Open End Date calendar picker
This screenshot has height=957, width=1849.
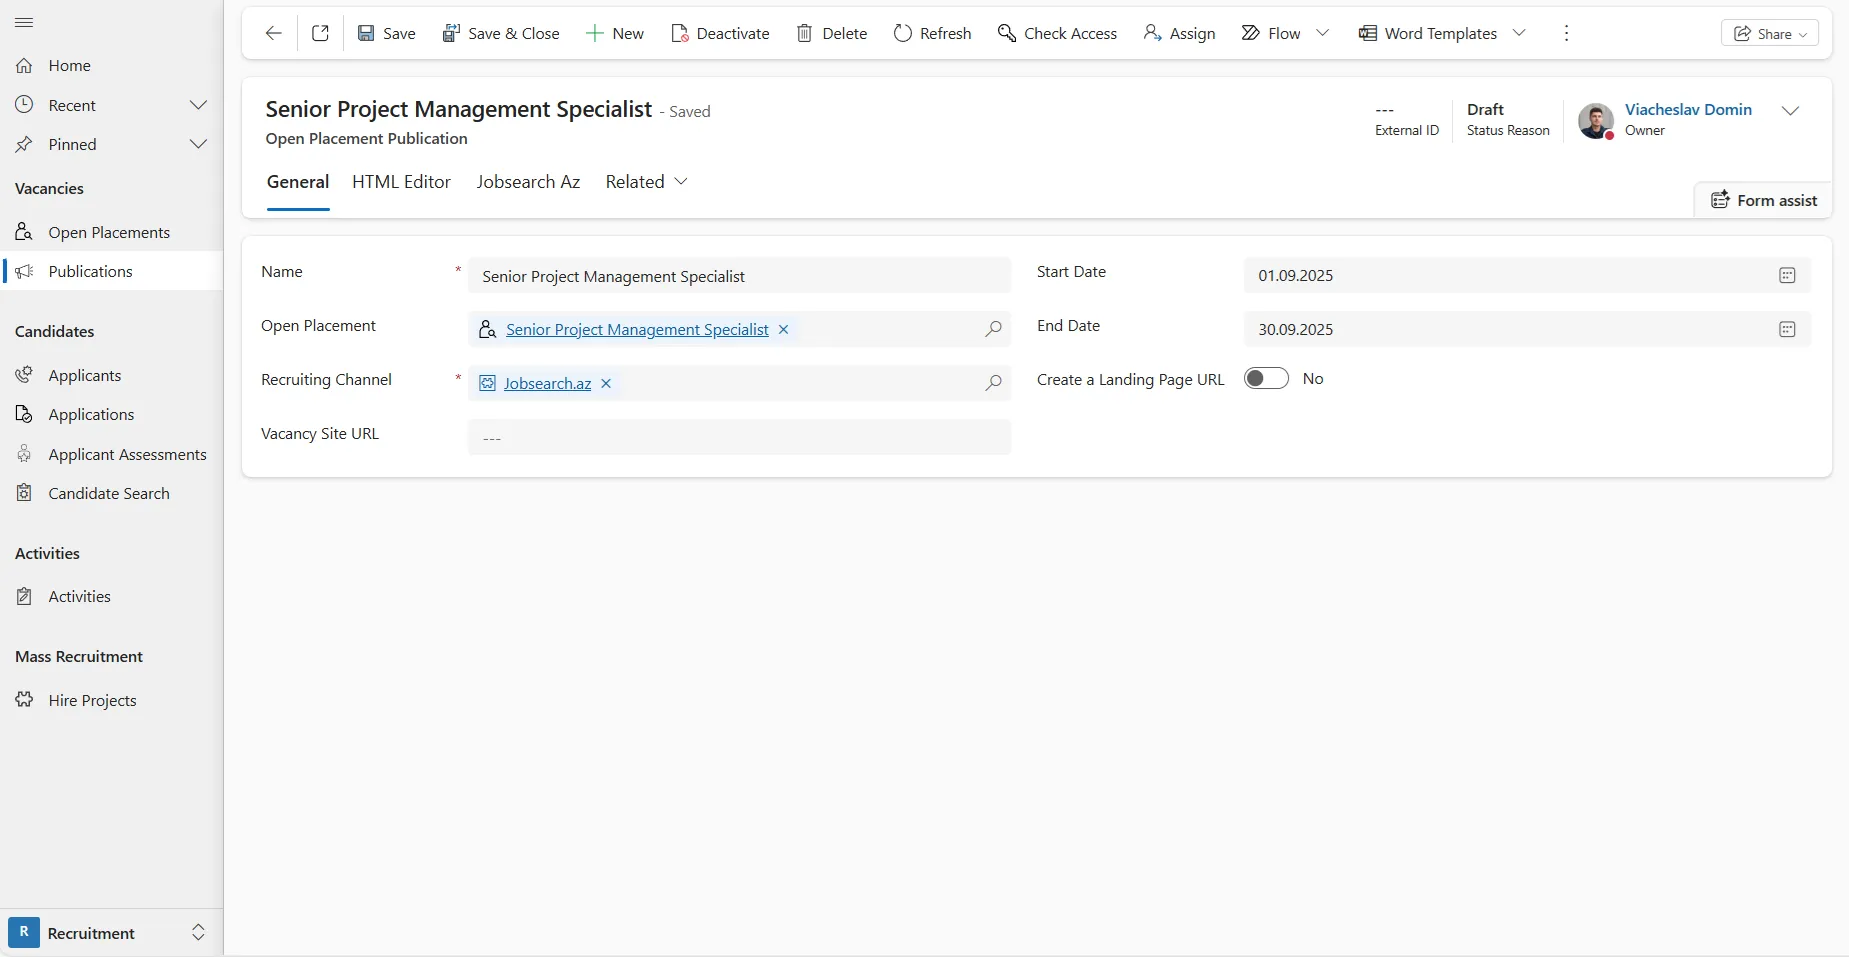pyautogui.click(x=1787, y=330)
